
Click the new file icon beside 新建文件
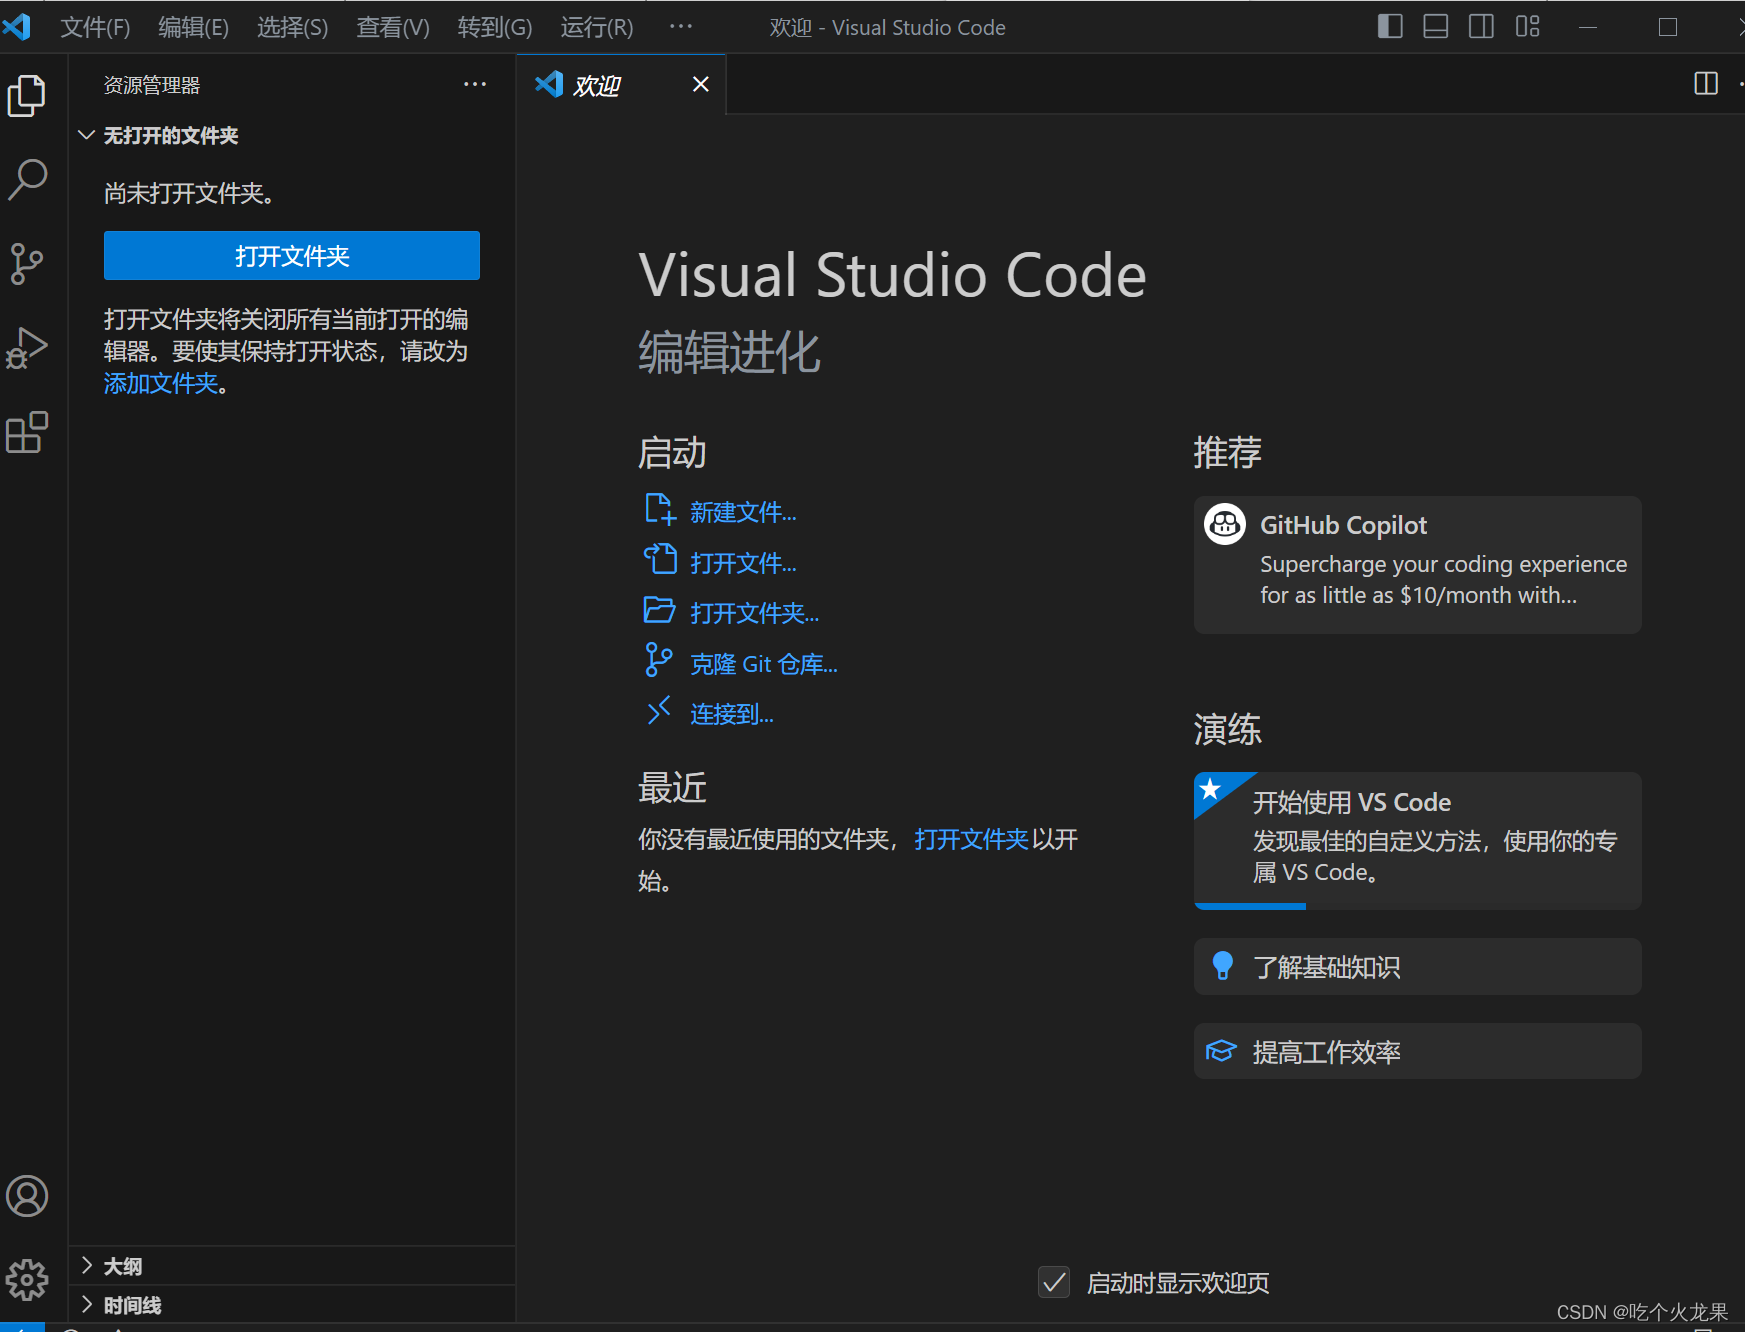[x=660, y=509]
